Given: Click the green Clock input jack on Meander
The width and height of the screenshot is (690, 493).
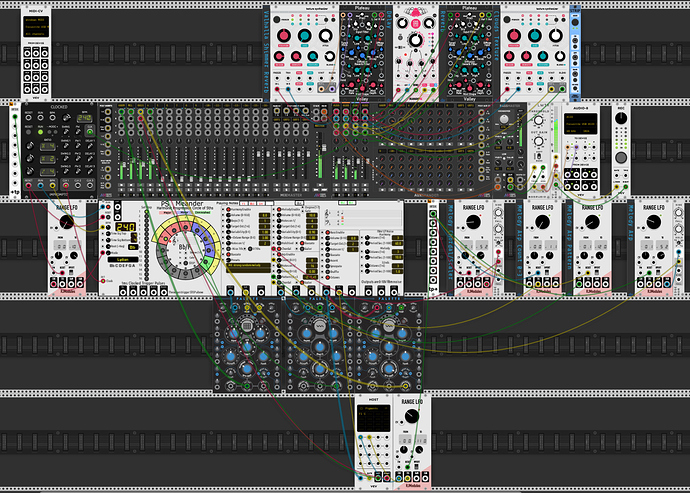Looking at the screenshot, I should point(103,281).
